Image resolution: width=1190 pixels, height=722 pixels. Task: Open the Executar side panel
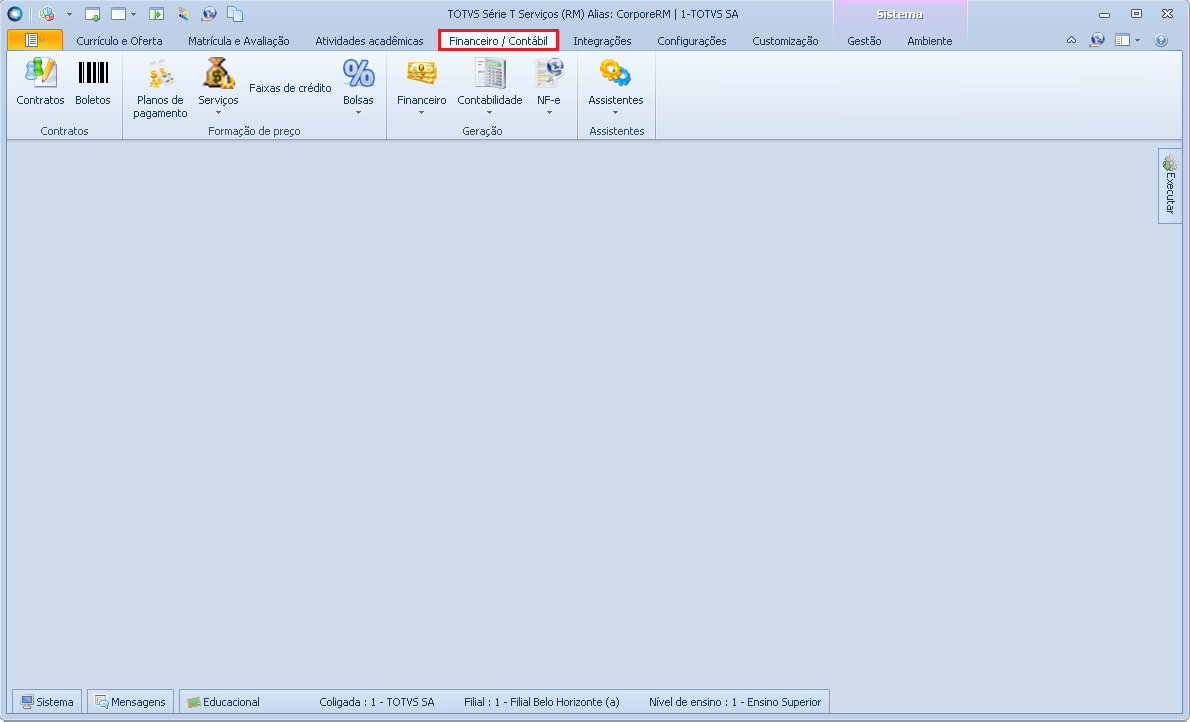coord(1170,185)
